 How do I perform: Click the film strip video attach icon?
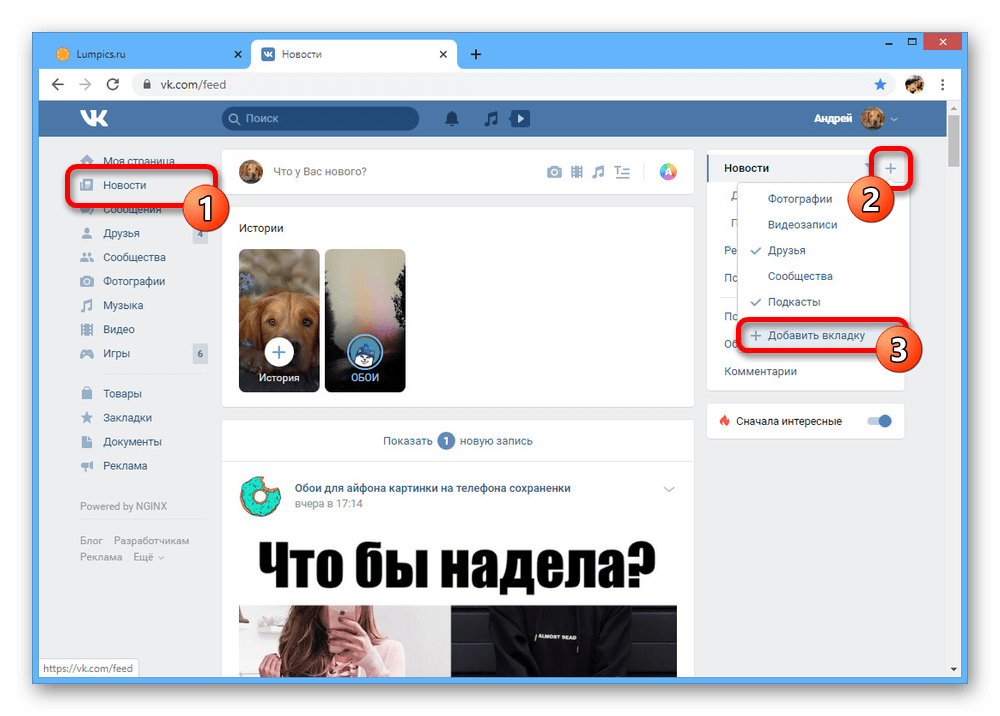point(576,172)
